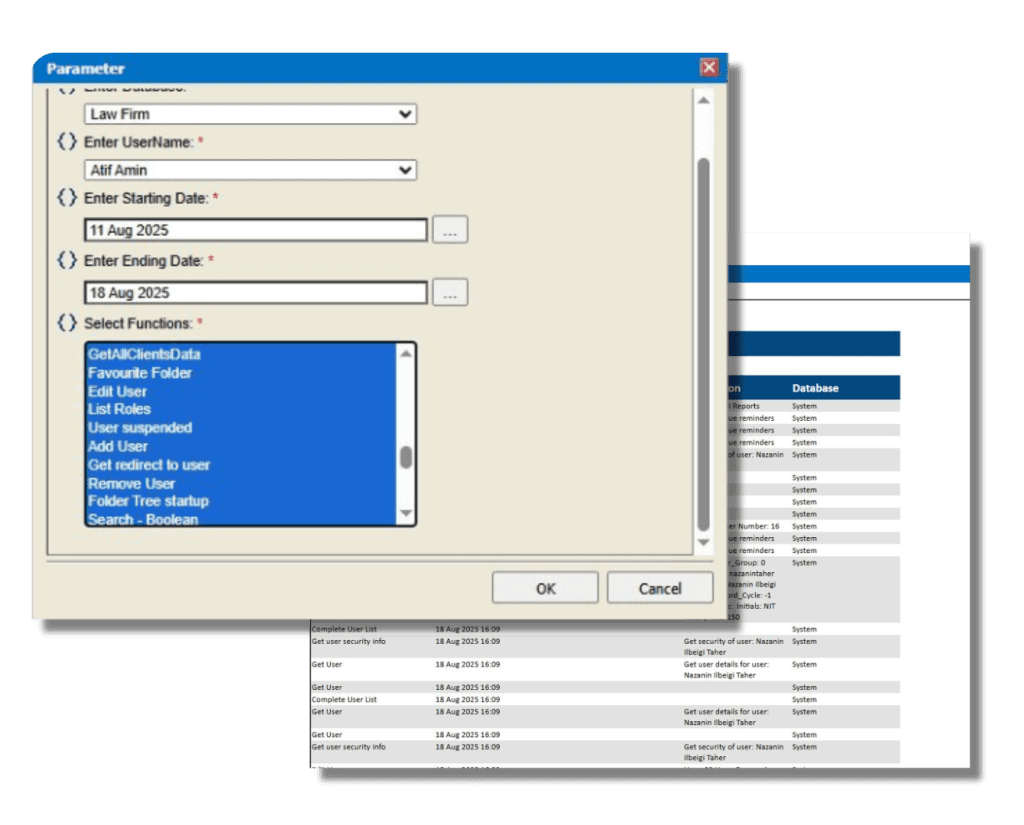Pick User suspended in functions list
Viewport: 1024px width, 825px height.
click(140, 428)
